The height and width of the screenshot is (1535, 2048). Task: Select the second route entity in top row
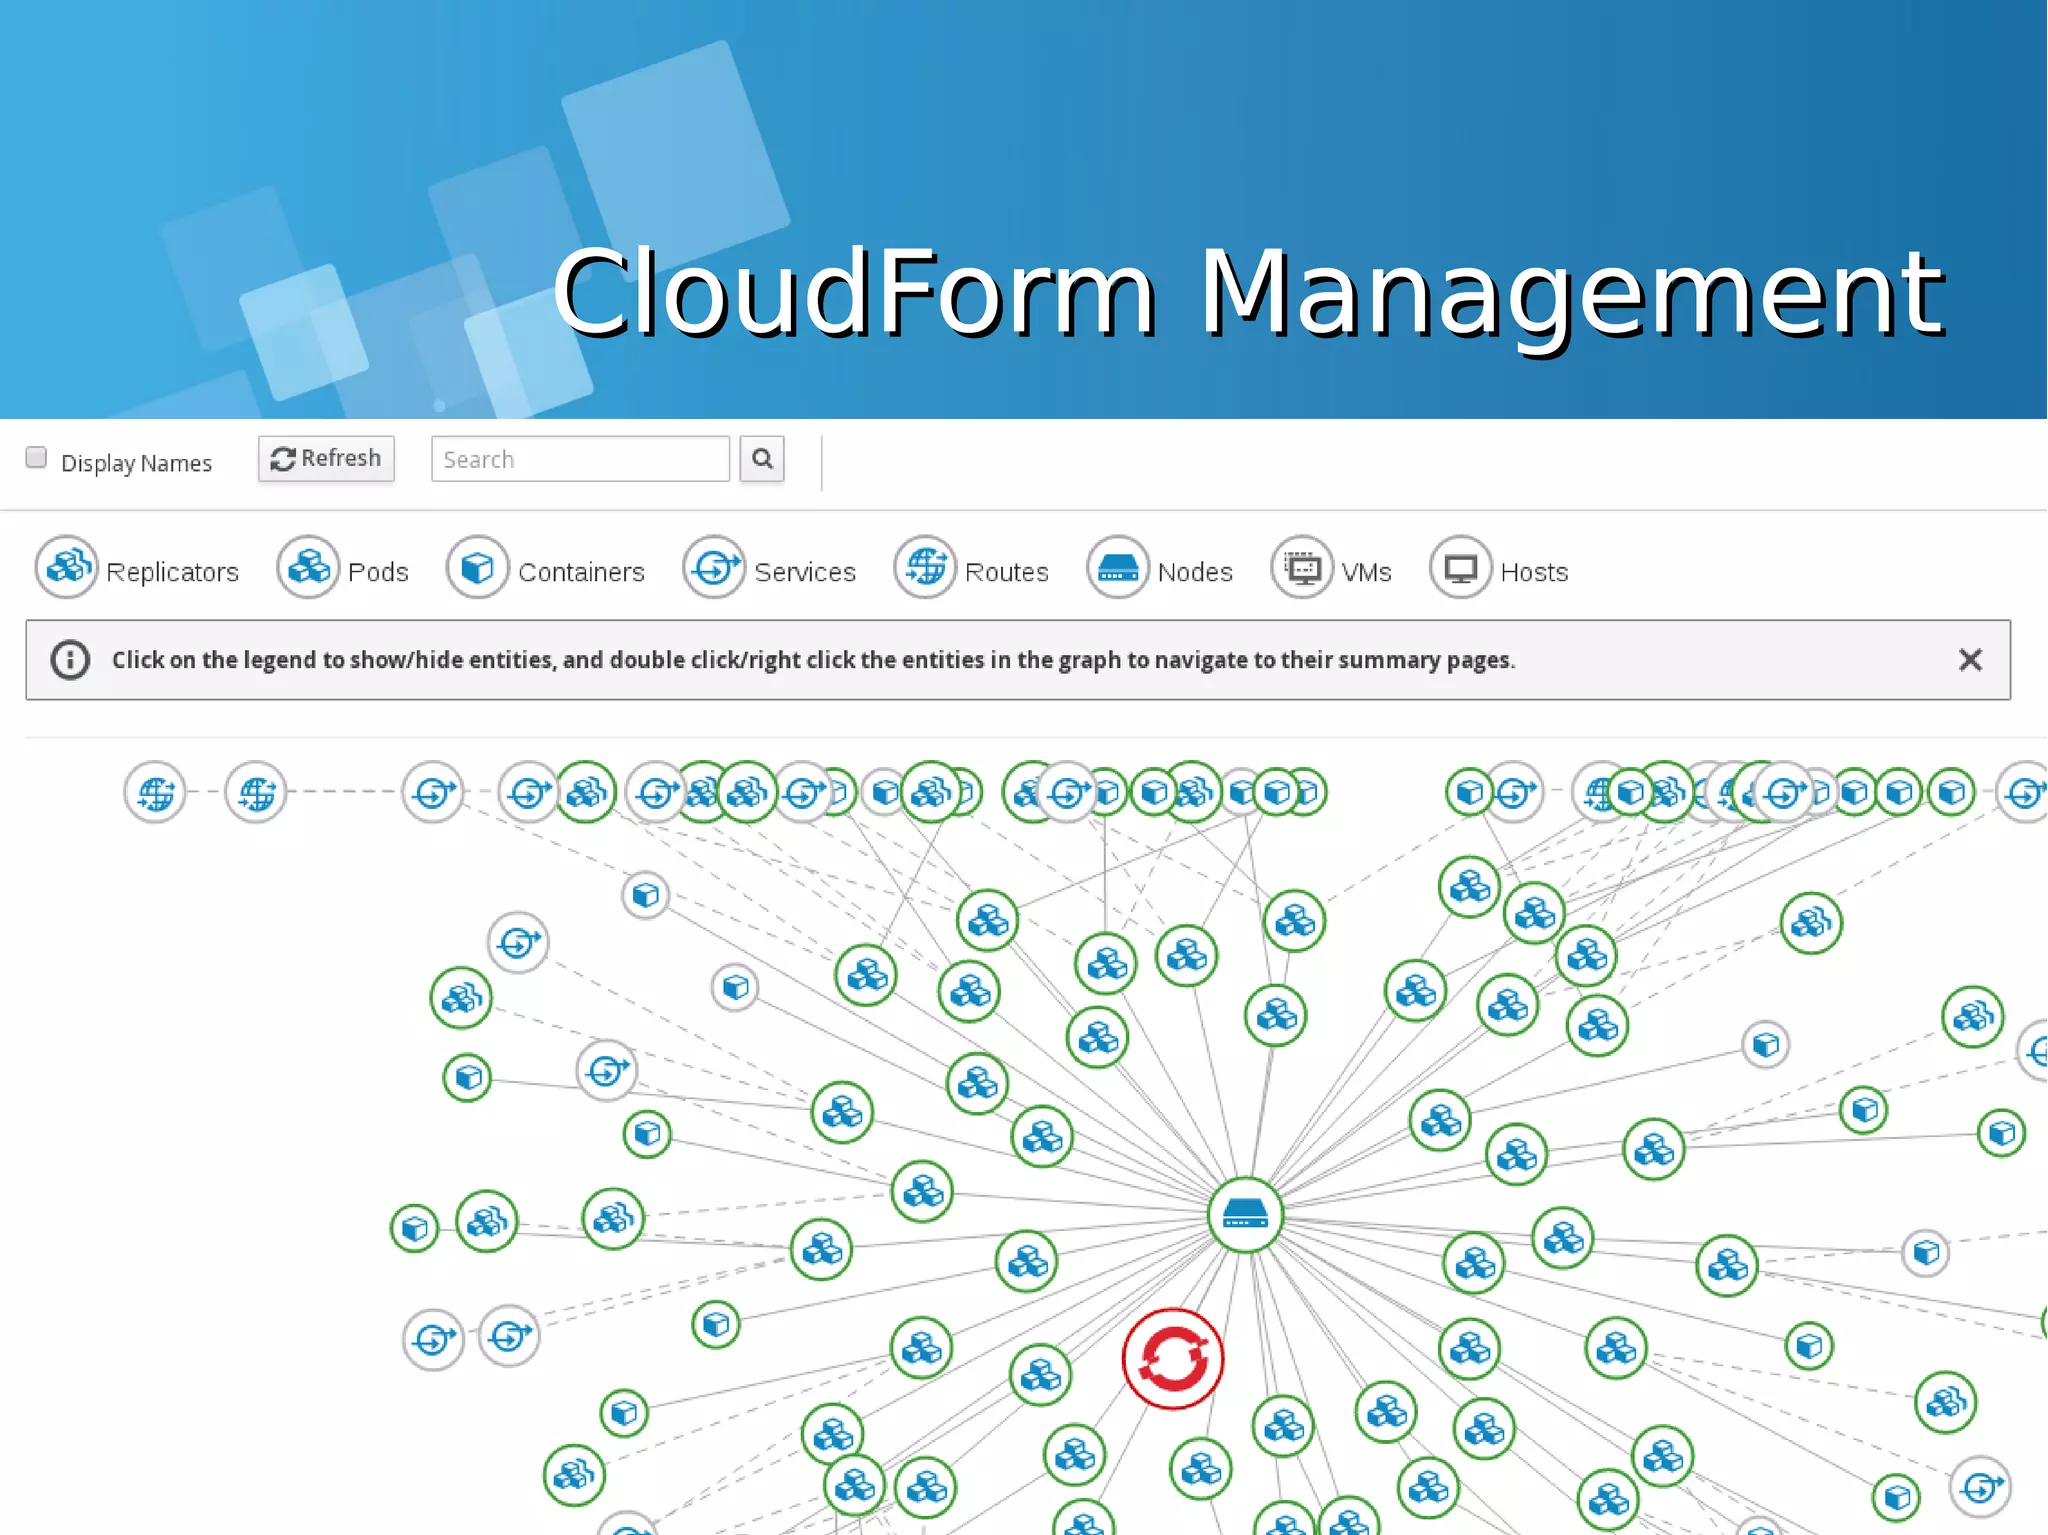click(x=256, y=794)
